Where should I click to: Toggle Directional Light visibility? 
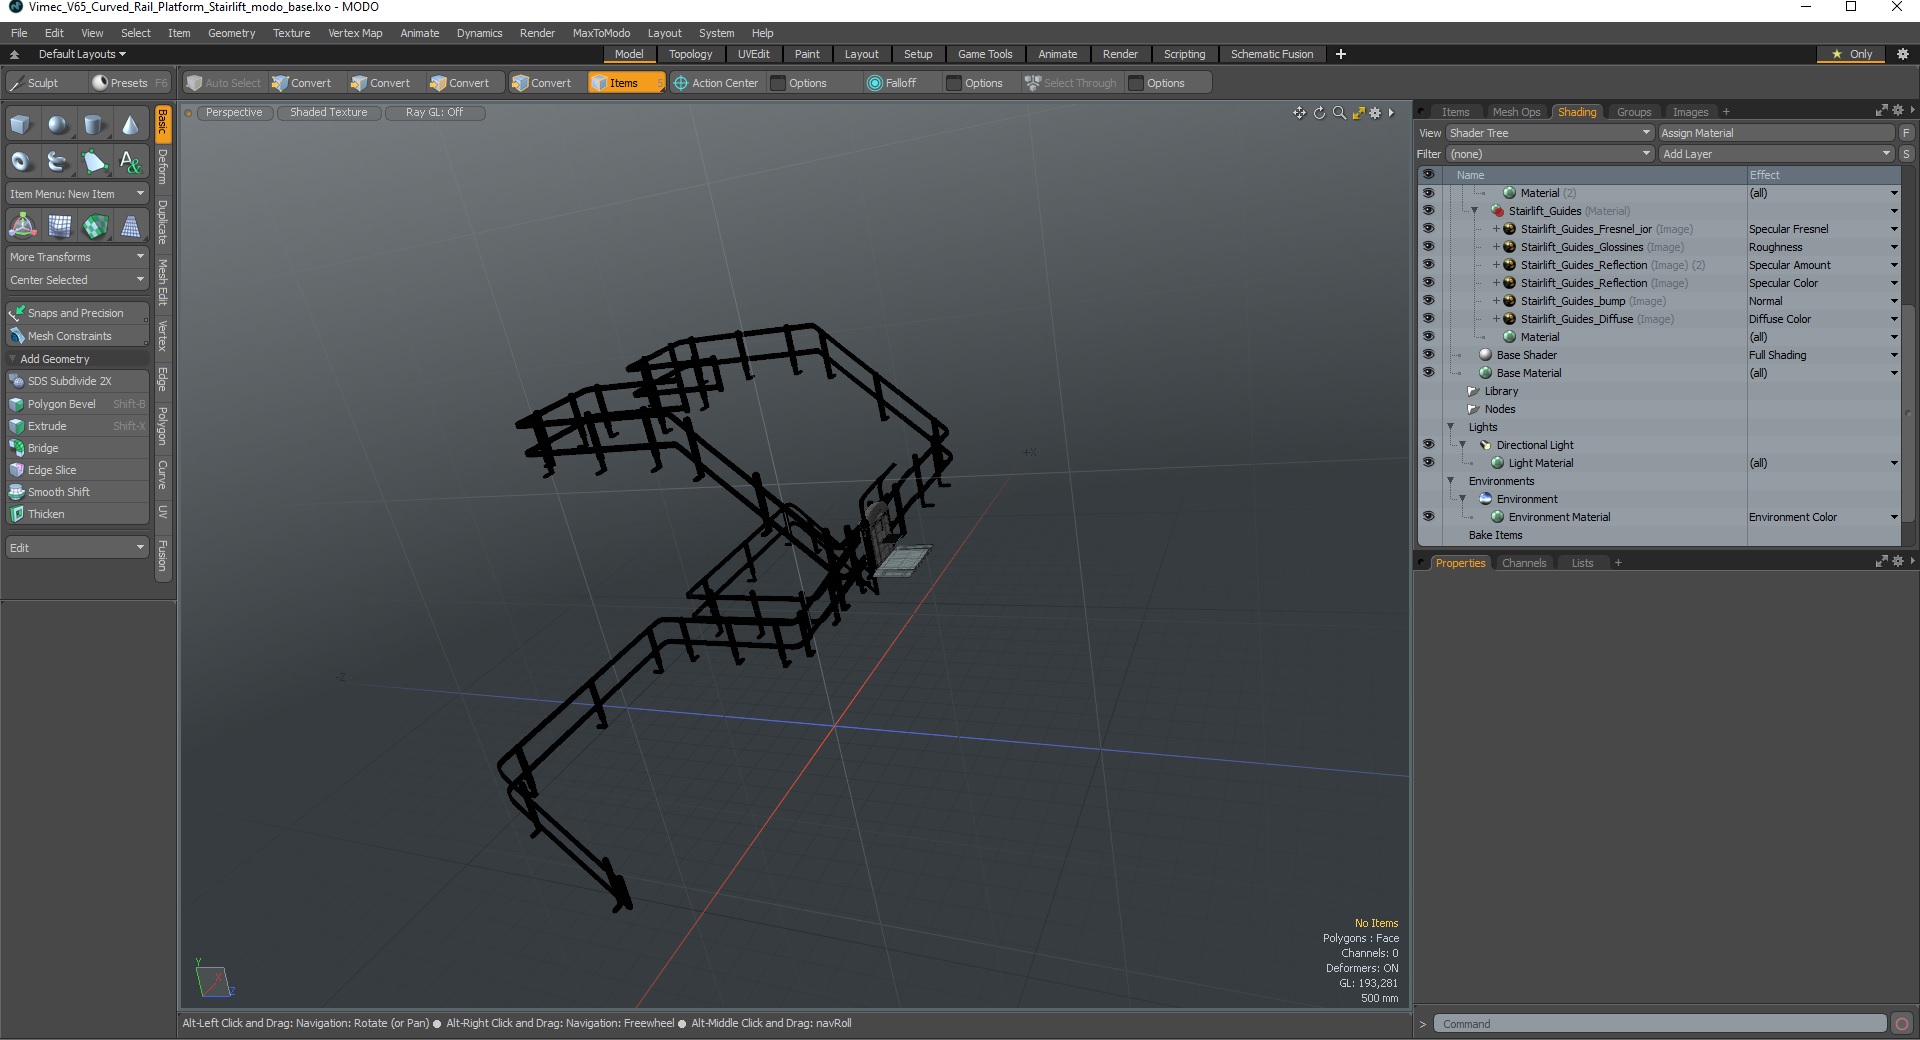1428,445
